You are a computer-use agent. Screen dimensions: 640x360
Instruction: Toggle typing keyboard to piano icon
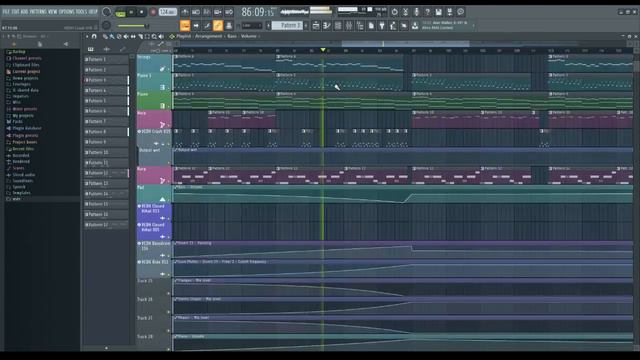click(185, 26)
